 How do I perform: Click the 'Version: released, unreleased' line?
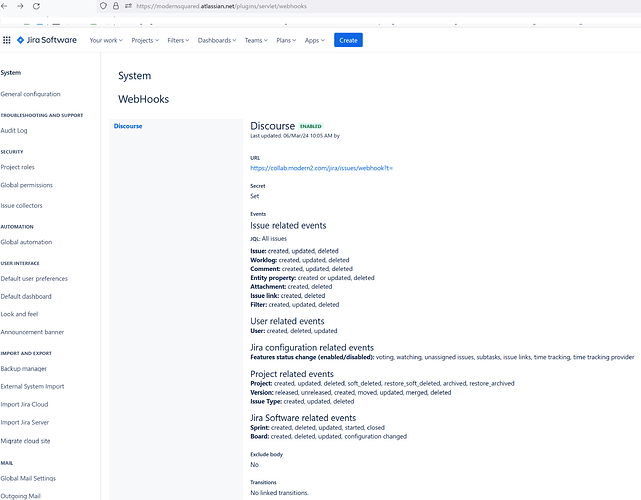pyautogui.click(x=351, y=392)
